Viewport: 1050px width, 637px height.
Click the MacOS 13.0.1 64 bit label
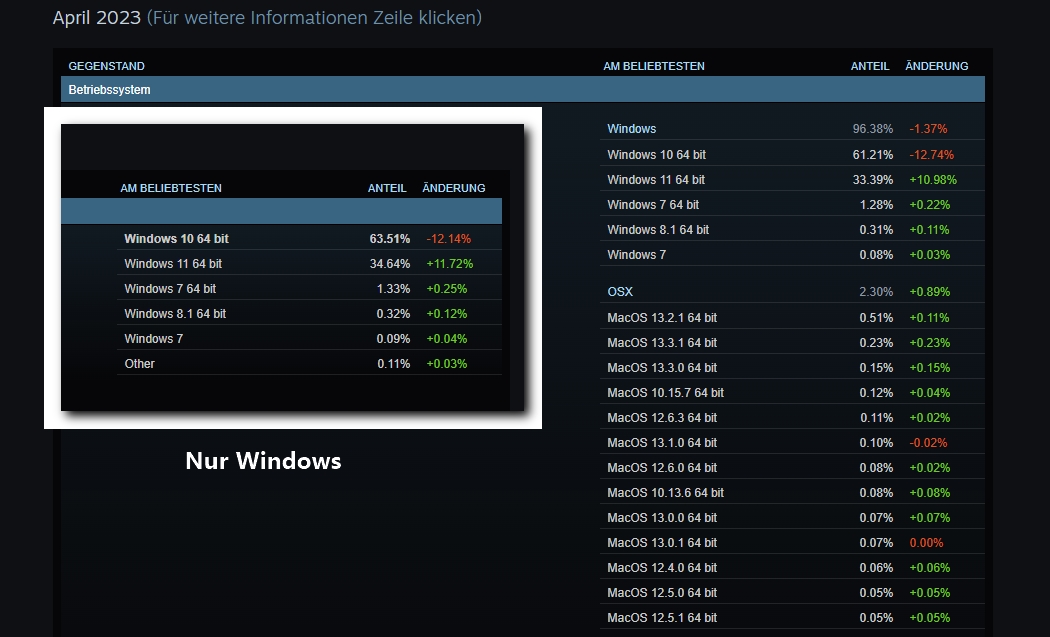tap(662, 543)
